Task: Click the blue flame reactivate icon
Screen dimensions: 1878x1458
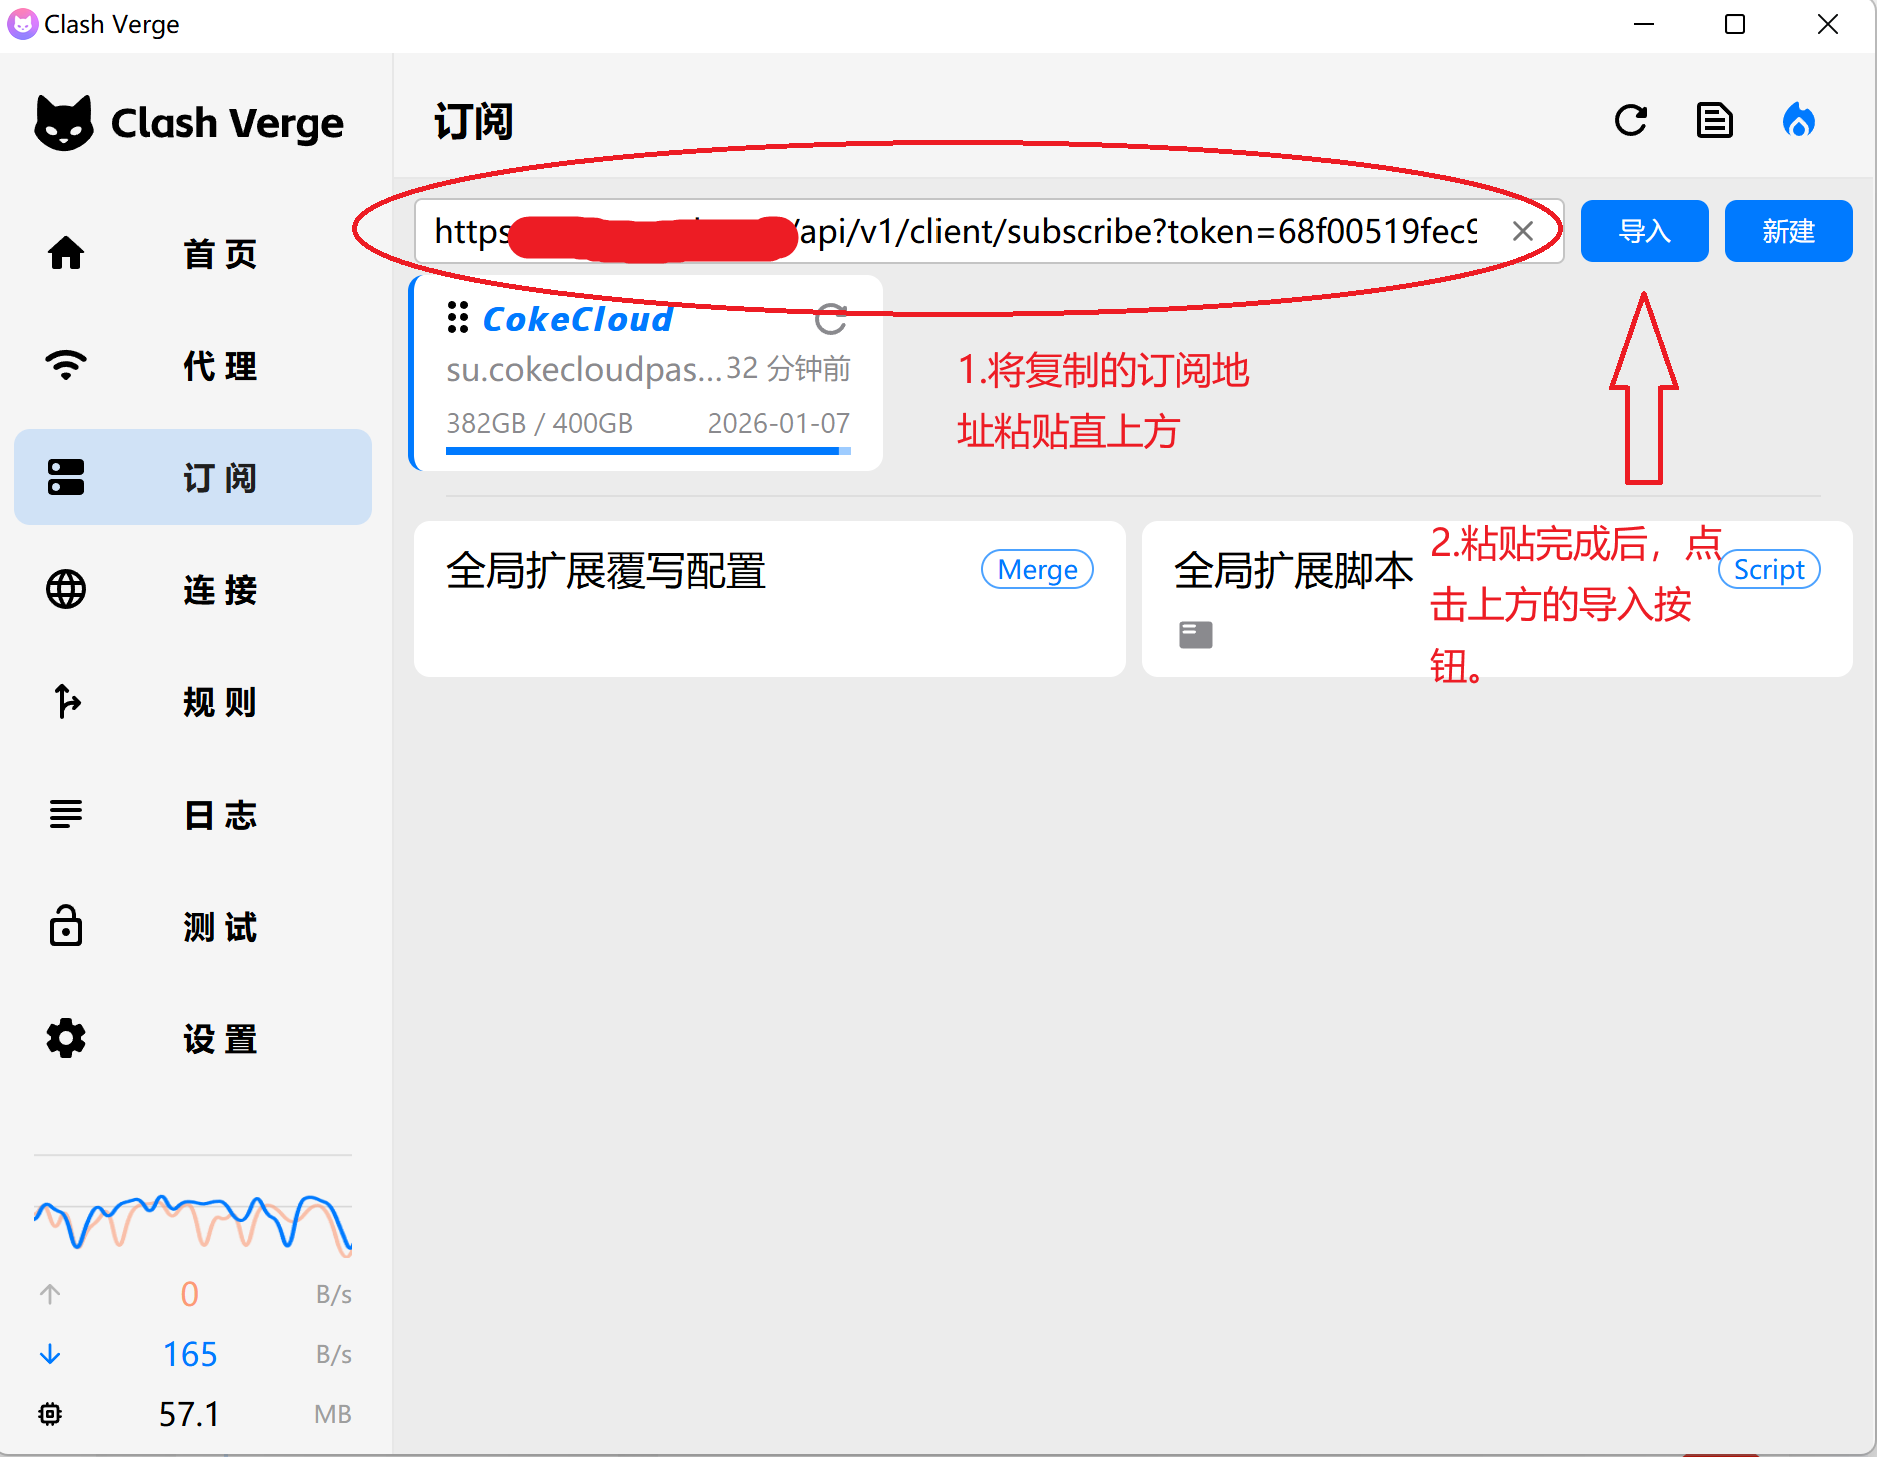Action: (1799, 121)
